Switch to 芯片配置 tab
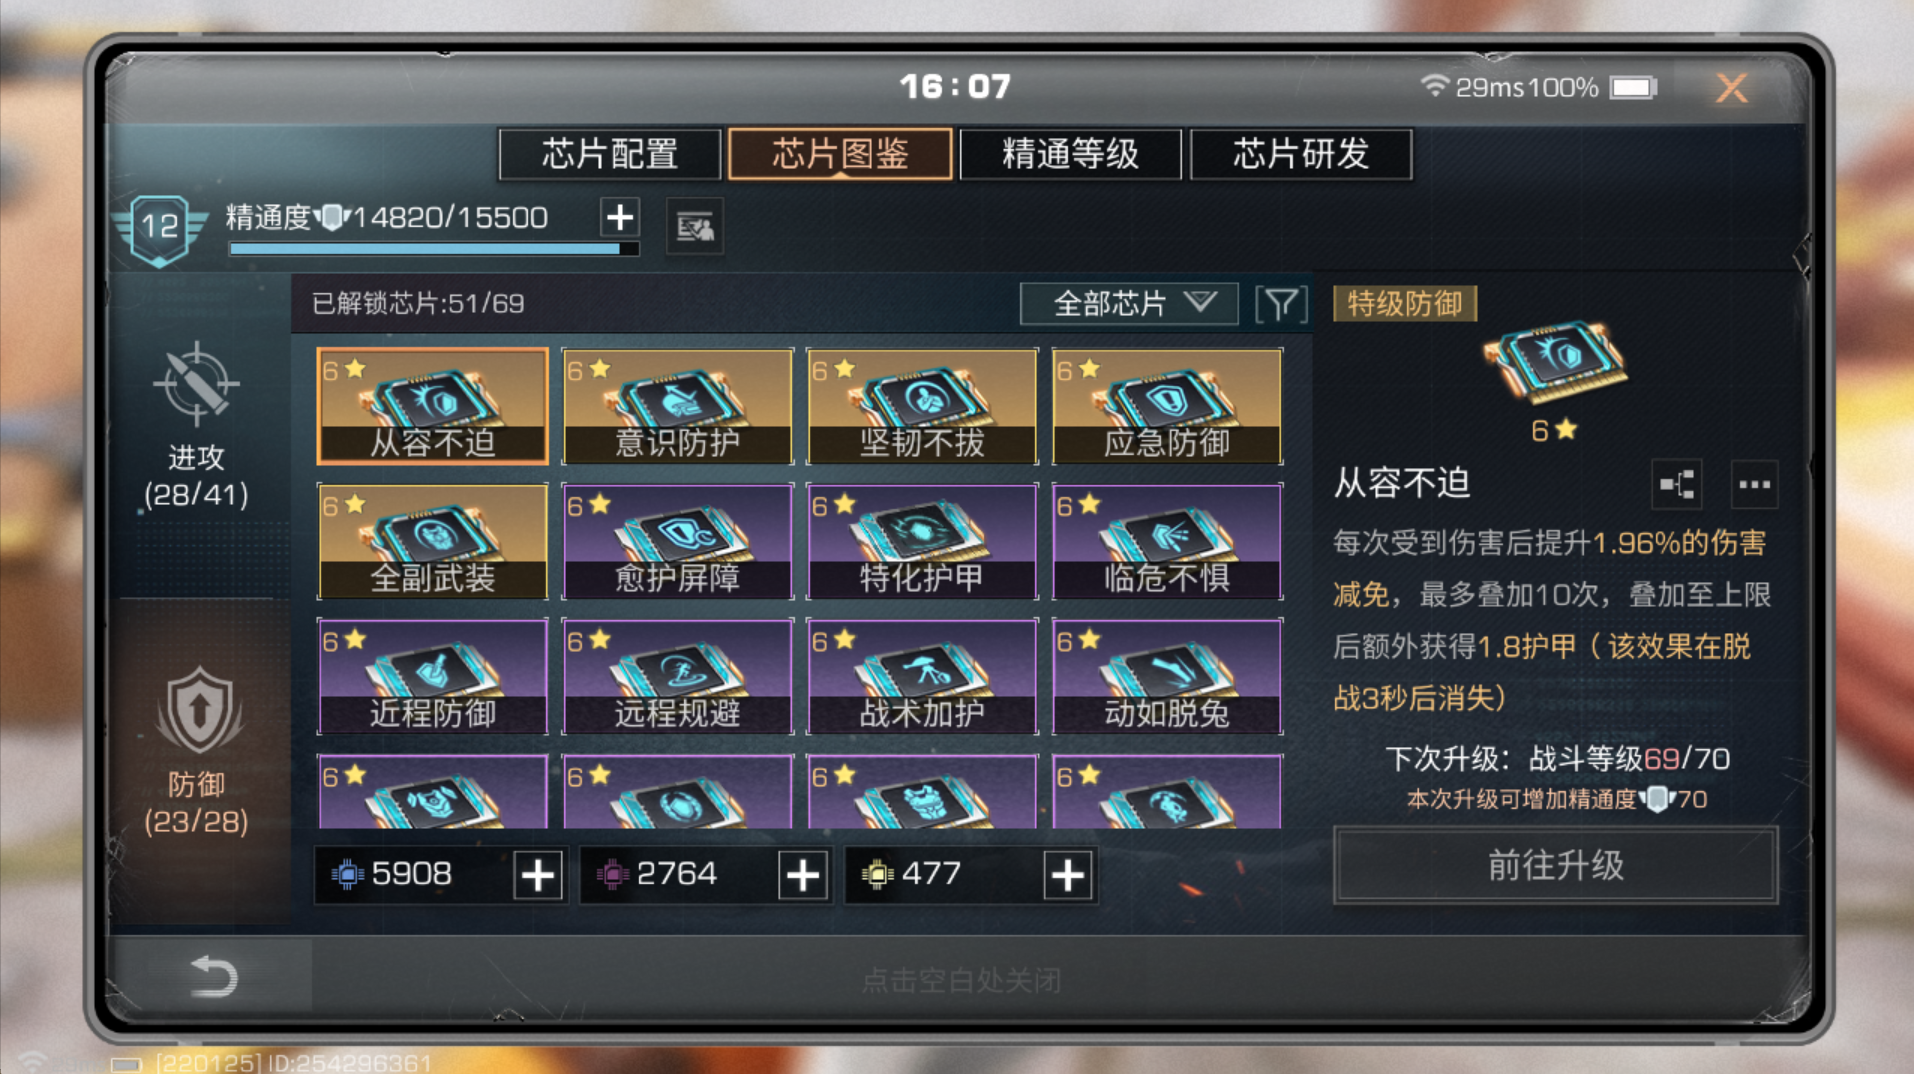Screen dimensions: 1914x1074 (x=610, y=154)
